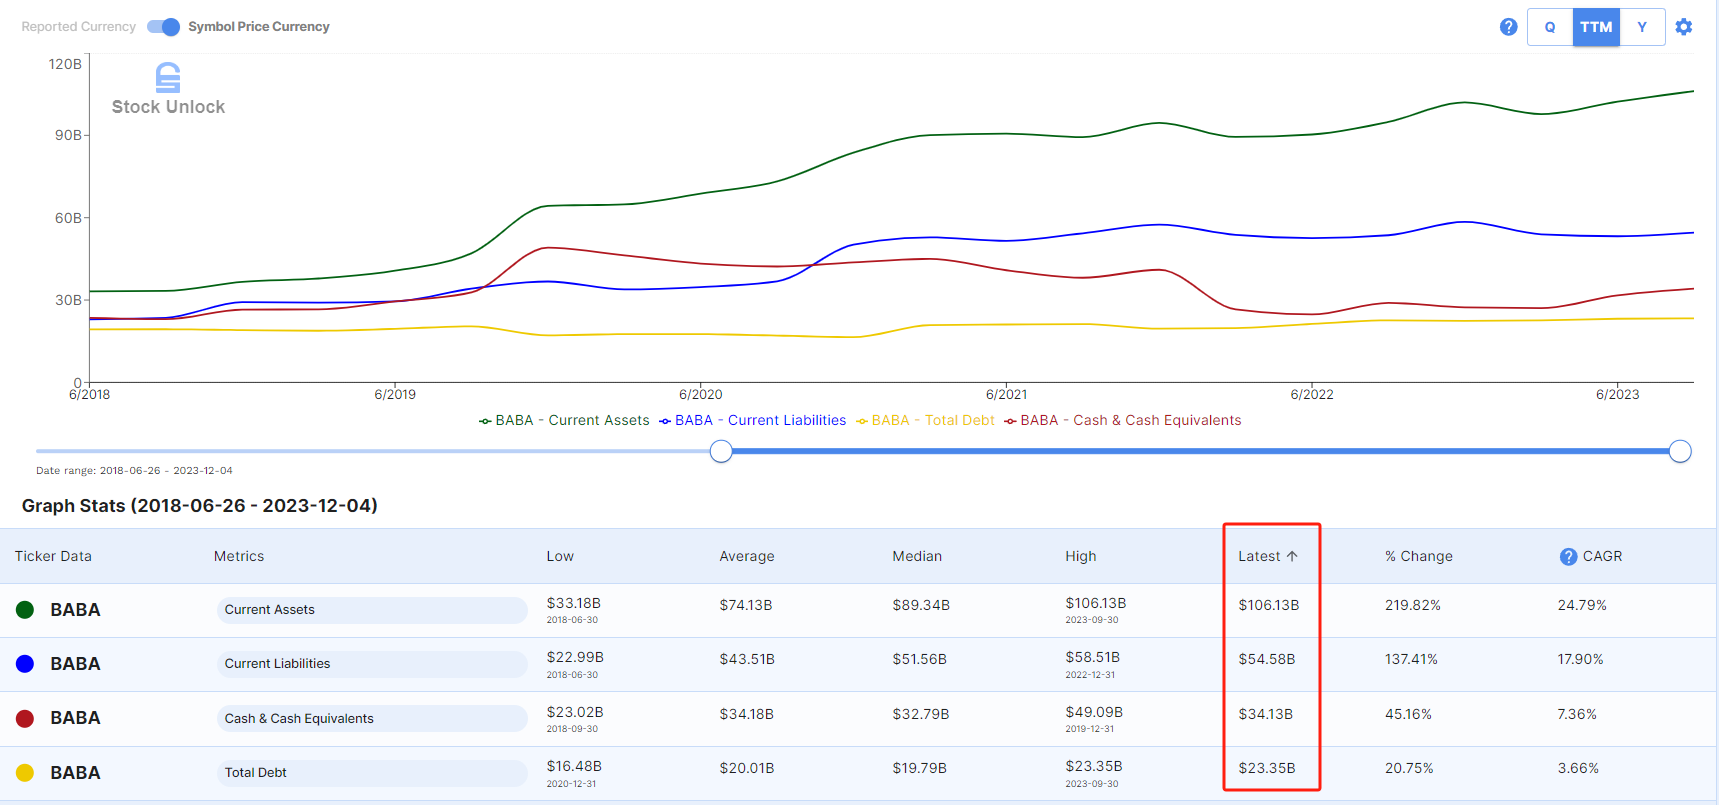
Task: Click the Graph Stats heading
Action: click(x=200, y=506)
